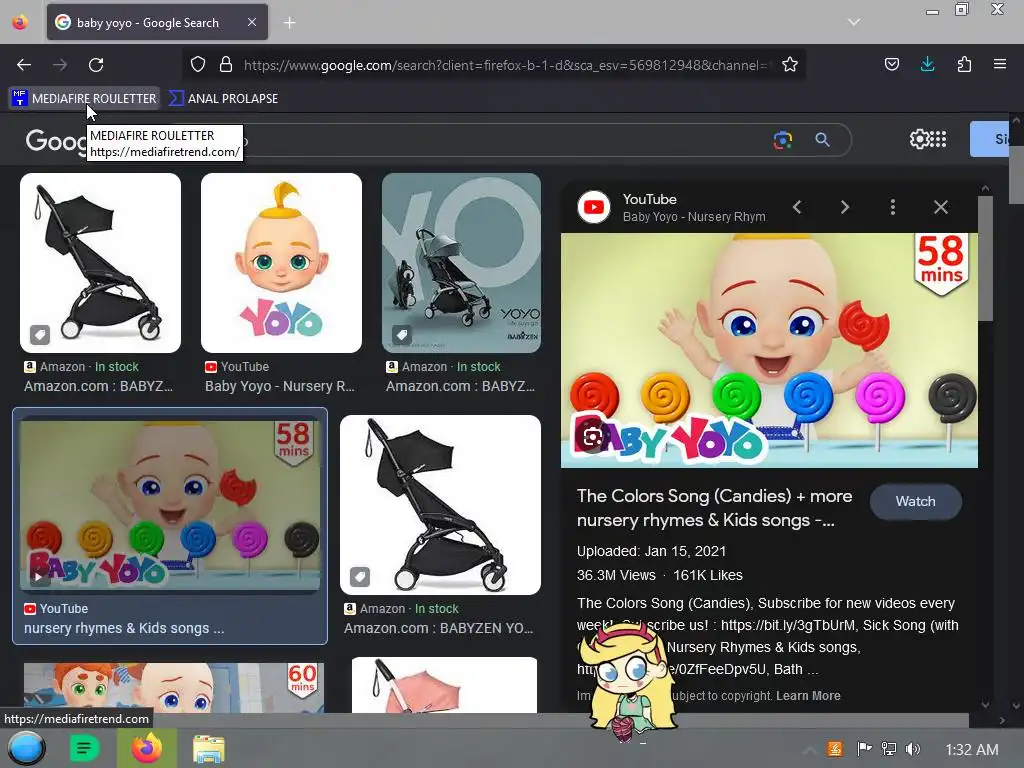Open the file explorer taskbar icon
The width and height of the screenshot is (1024, 768).
208,748
